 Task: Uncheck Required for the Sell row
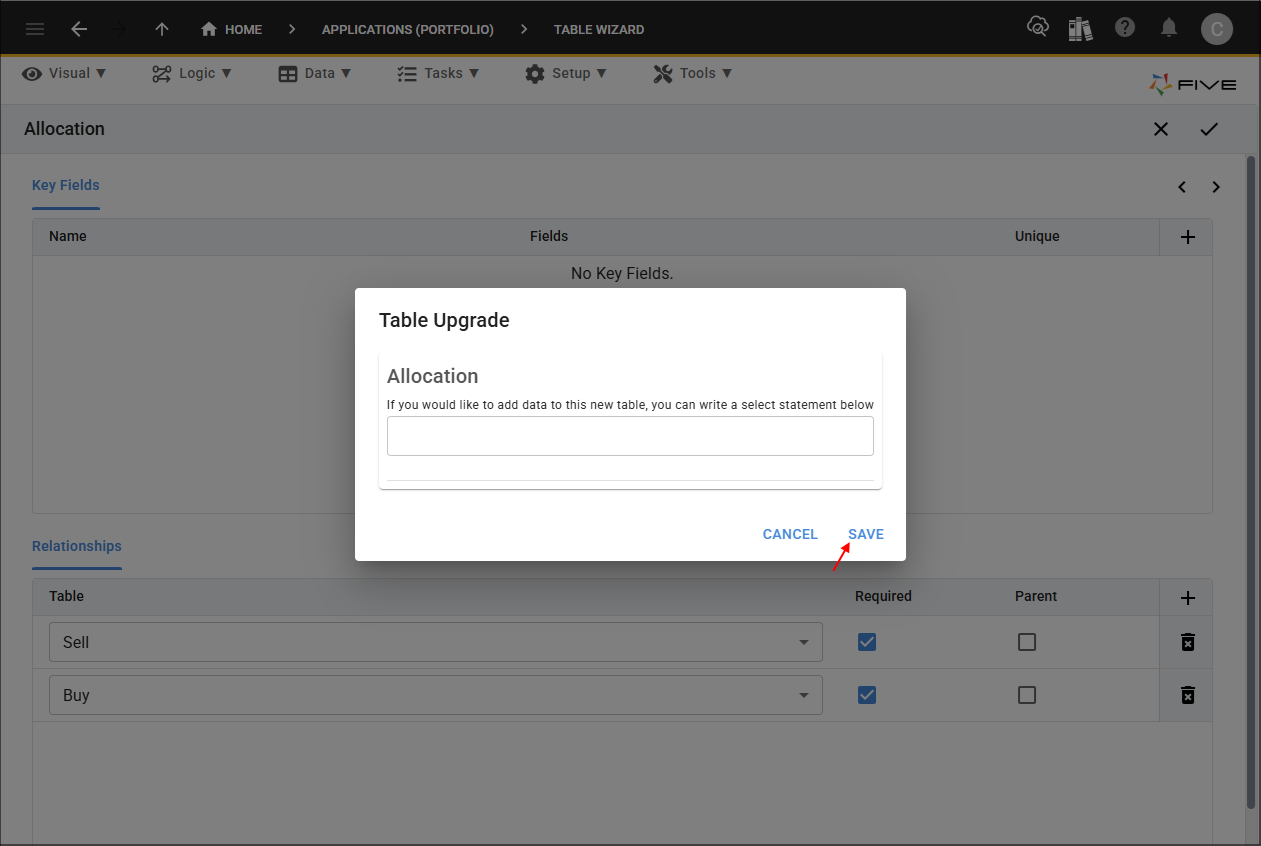coord(867,642)
